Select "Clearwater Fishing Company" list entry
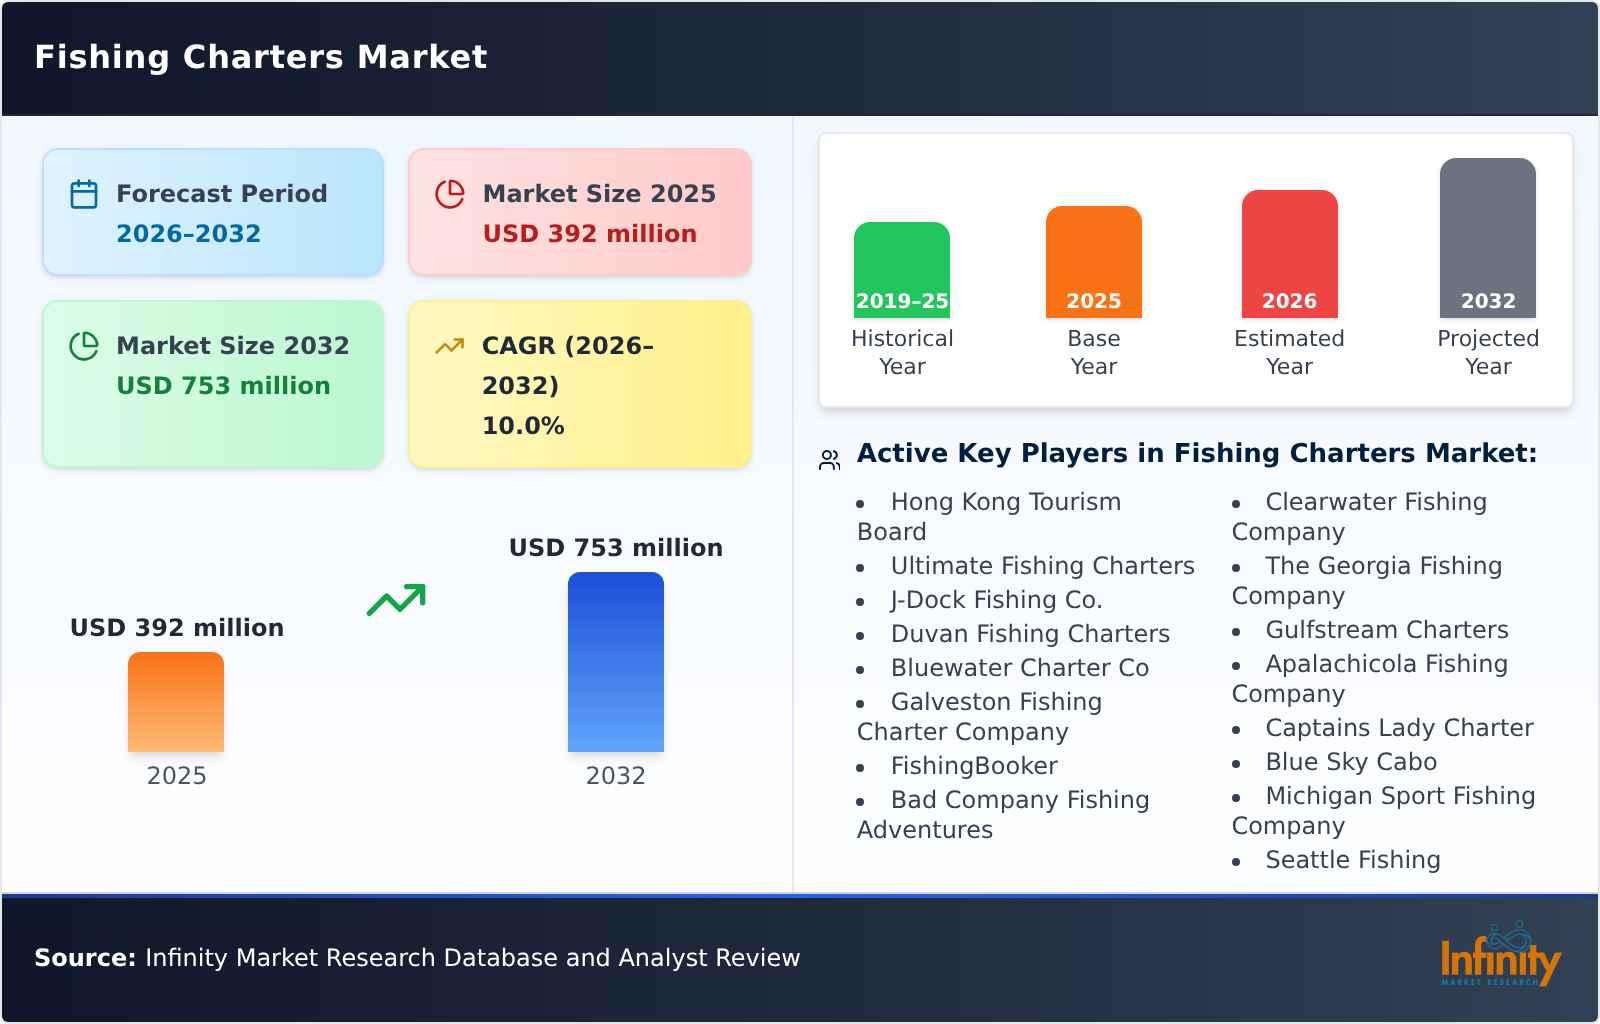1600x1024 pixels. pyautogui.click(x=1360, y=517)
